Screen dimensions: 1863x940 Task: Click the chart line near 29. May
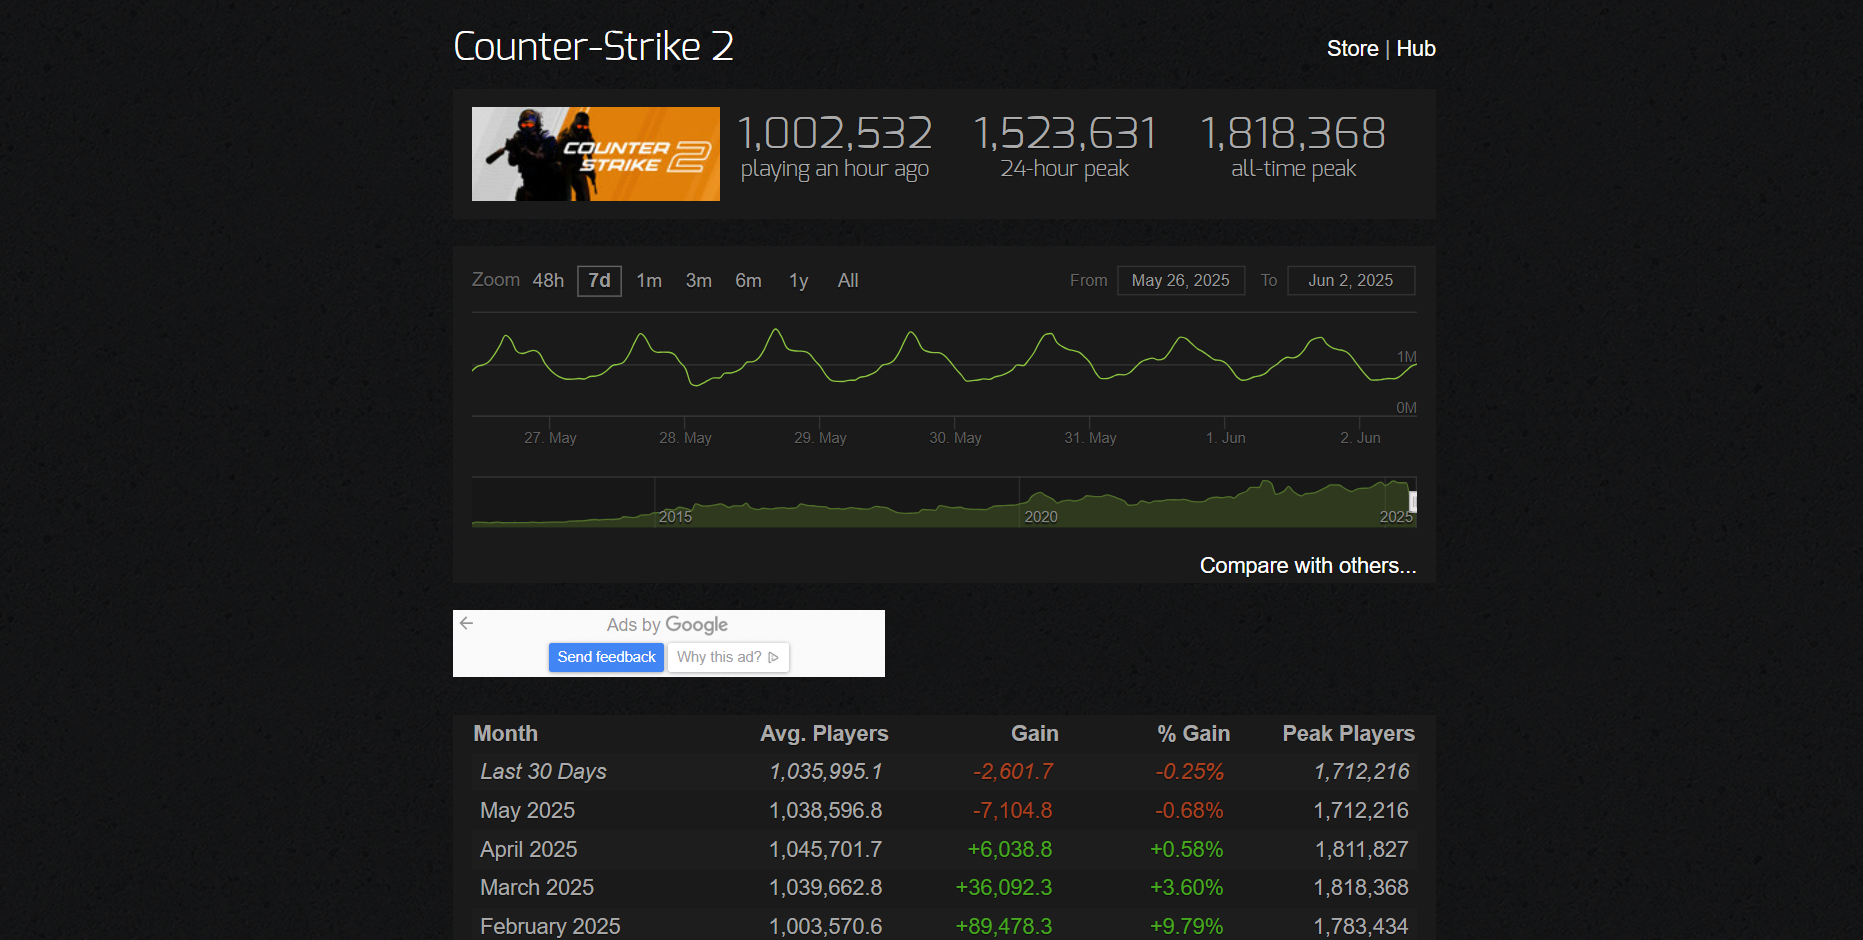820,366
